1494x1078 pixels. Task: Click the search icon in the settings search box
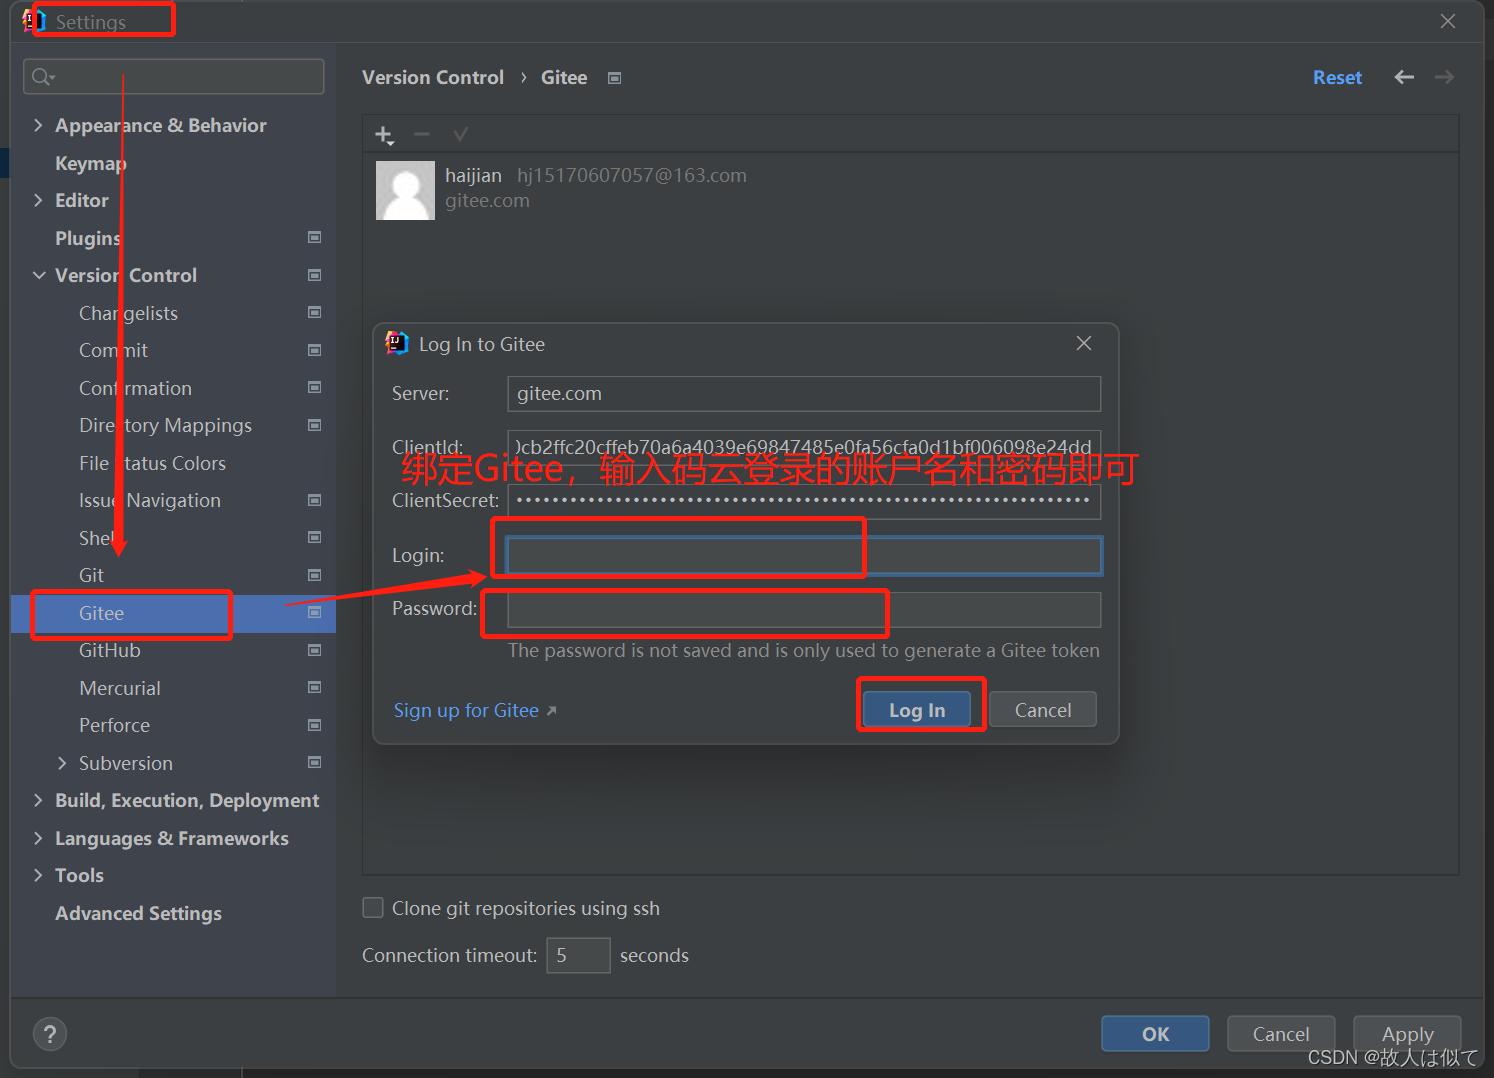(x=42, y=77)
